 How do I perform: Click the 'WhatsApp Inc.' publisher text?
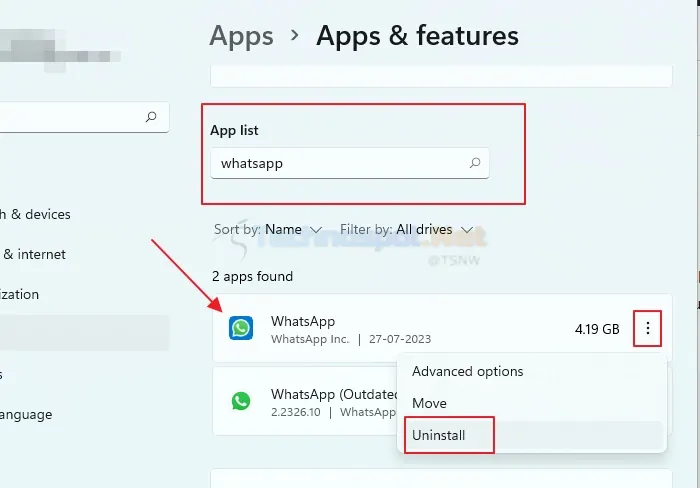tap(310, 339)
